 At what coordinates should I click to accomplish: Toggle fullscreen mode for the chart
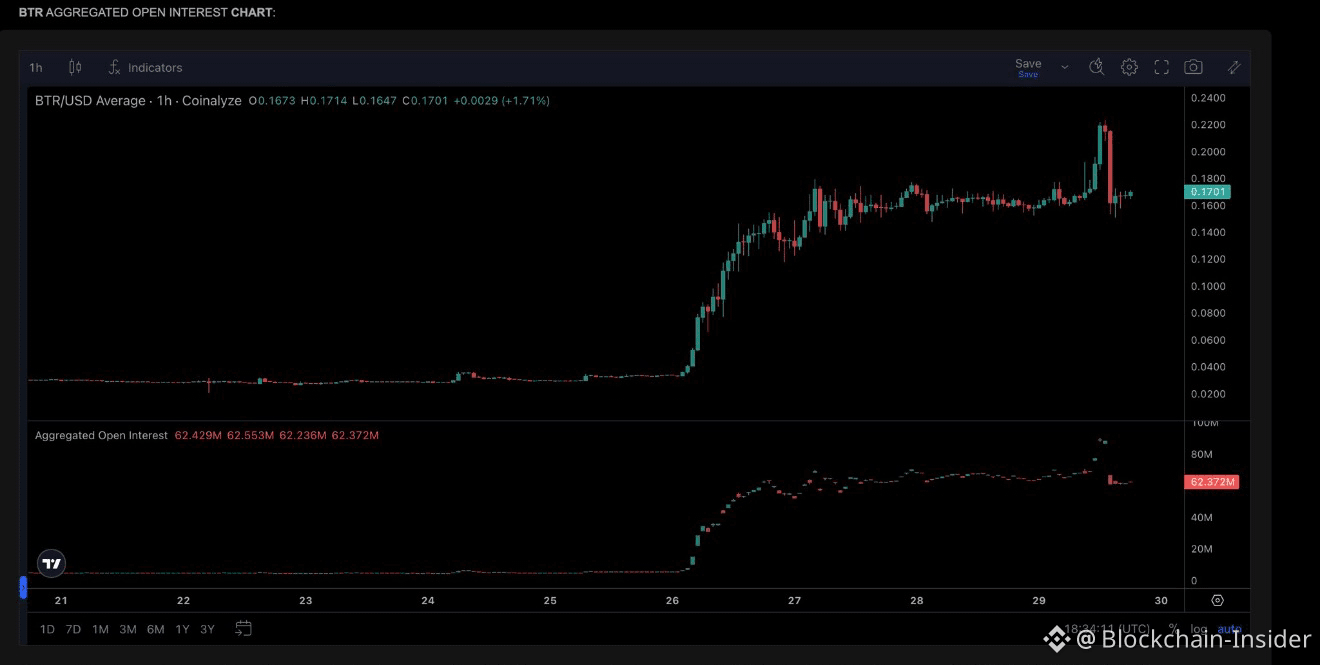pyautogui.click(x=1161, y=67)
